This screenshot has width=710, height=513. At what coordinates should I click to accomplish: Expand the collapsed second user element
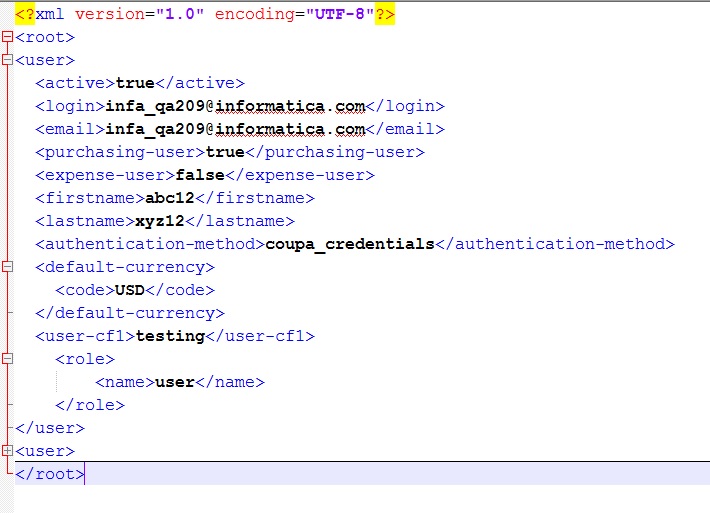pyautogui.click(x=7, y=451)
